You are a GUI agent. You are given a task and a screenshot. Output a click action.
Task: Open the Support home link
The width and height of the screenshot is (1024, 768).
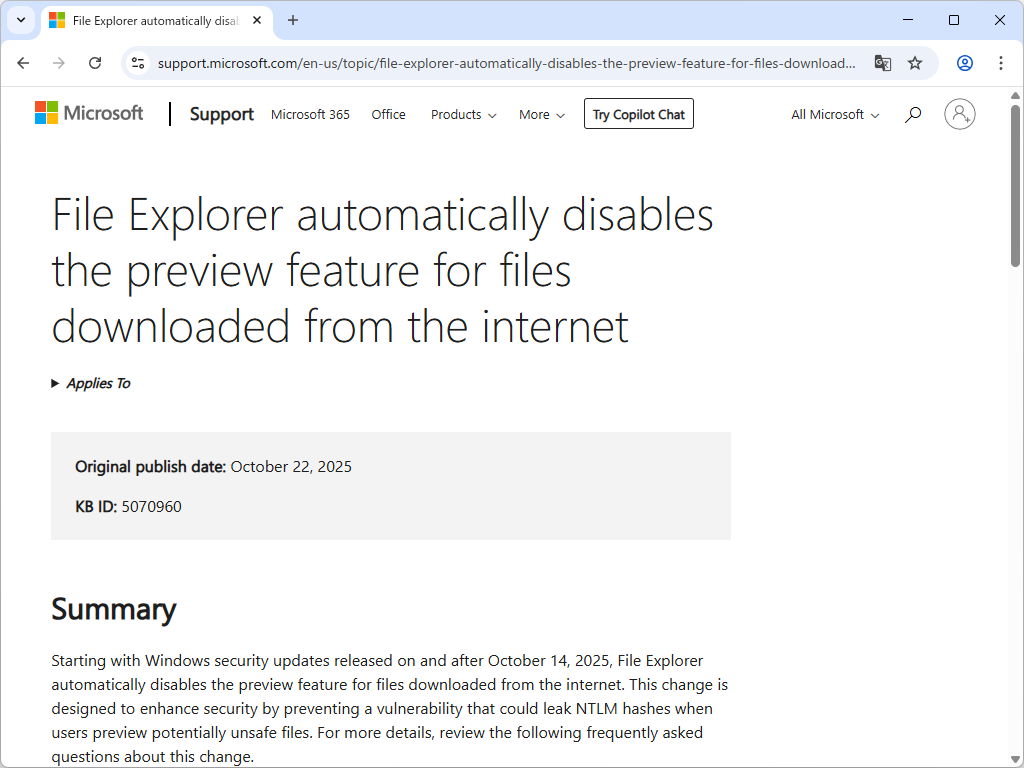coord(221,114)
